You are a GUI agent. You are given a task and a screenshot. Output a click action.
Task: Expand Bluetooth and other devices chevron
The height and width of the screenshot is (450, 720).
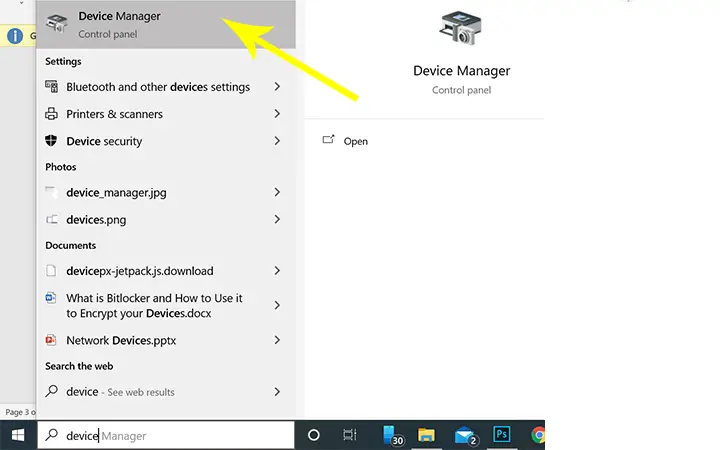click(x=277, y=86)
